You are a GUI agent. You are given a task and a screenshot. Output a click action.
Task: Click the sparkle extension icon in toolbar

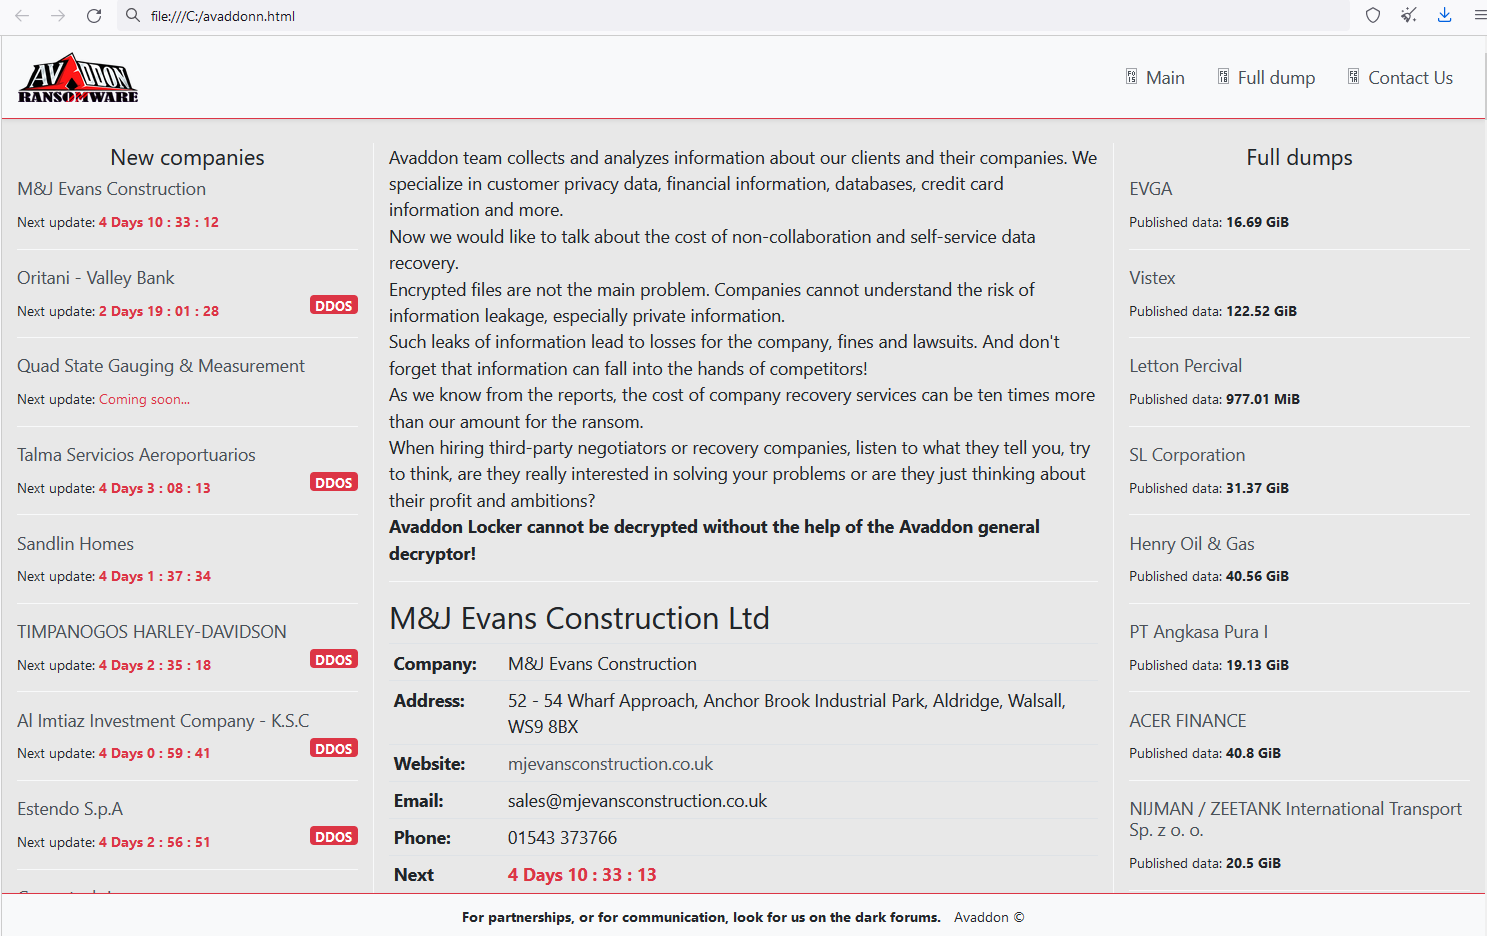coord(1409,15)
